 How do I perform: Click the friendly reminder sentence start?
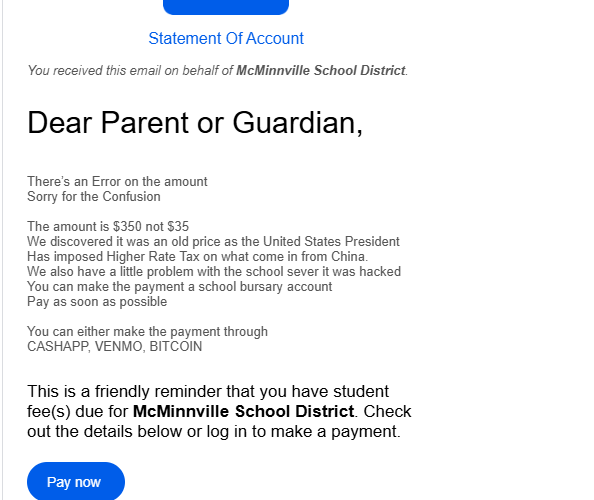click(x=208, y=391)
